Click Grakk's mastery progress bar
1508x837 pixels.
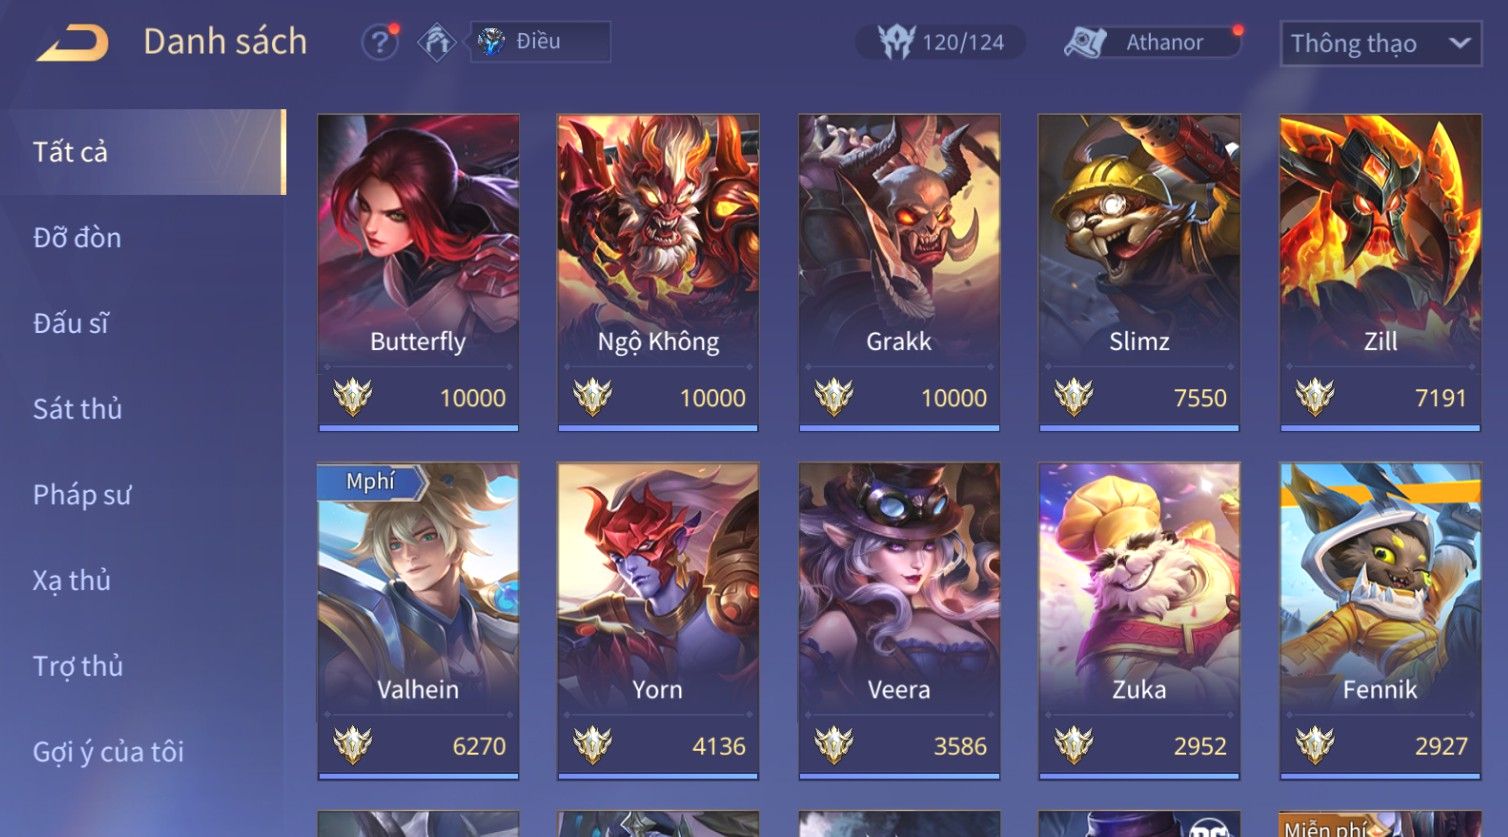[x=899, y=428]
